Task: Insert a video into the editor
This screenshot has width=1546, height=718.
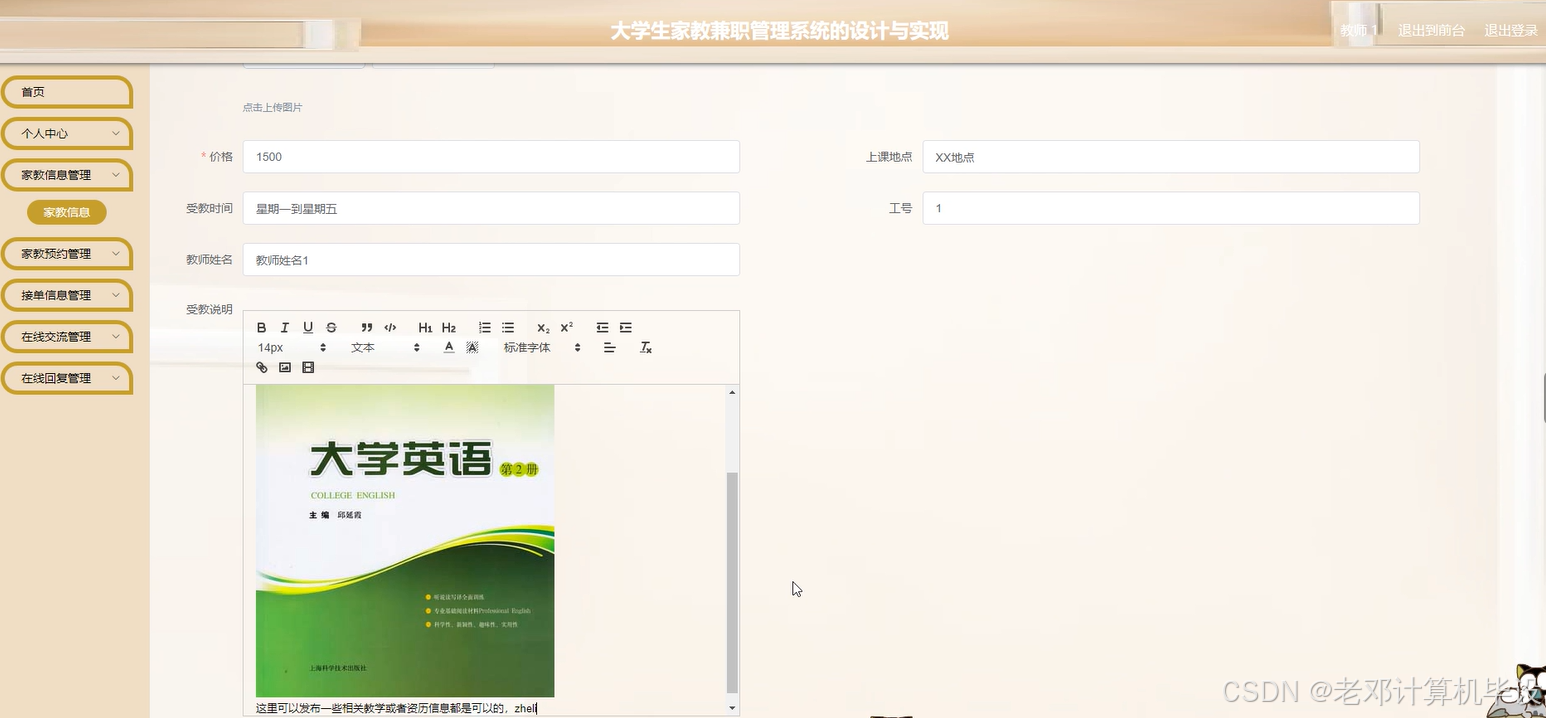Action: coord(308,368)
